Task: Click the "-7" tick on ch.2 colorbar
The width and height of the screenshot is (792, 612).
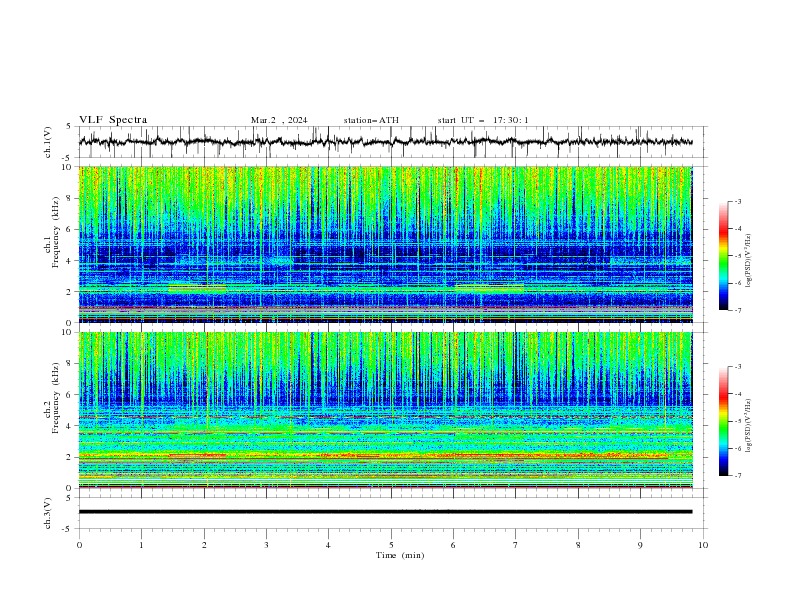Action: 737,476
